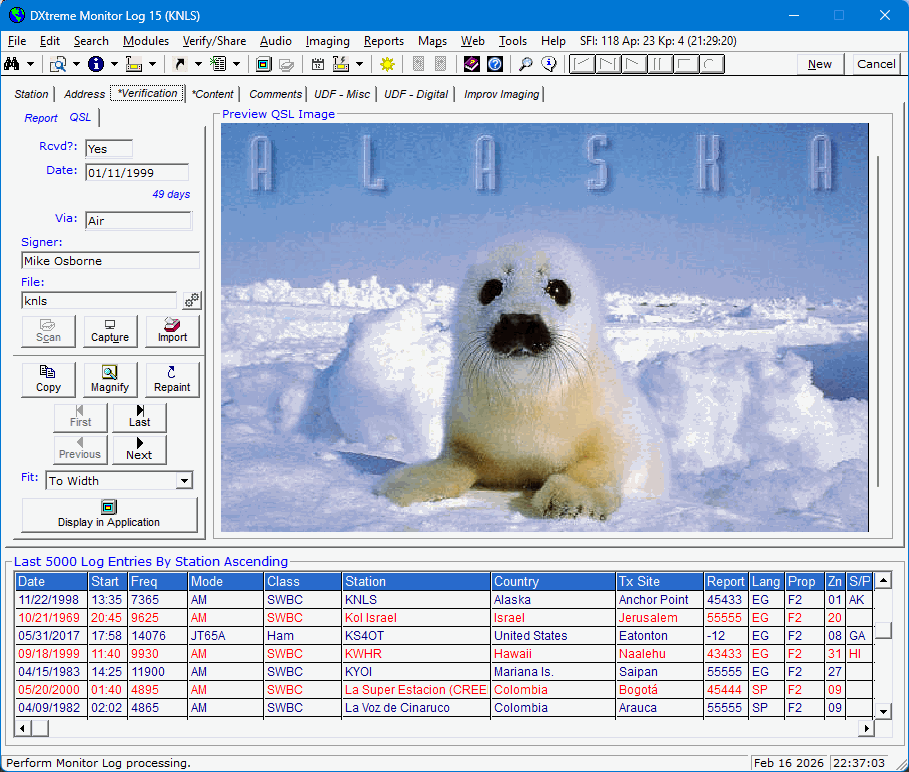Click the Display in Application button
Screen dimensions: 909x772
click(x=109, y=514)
